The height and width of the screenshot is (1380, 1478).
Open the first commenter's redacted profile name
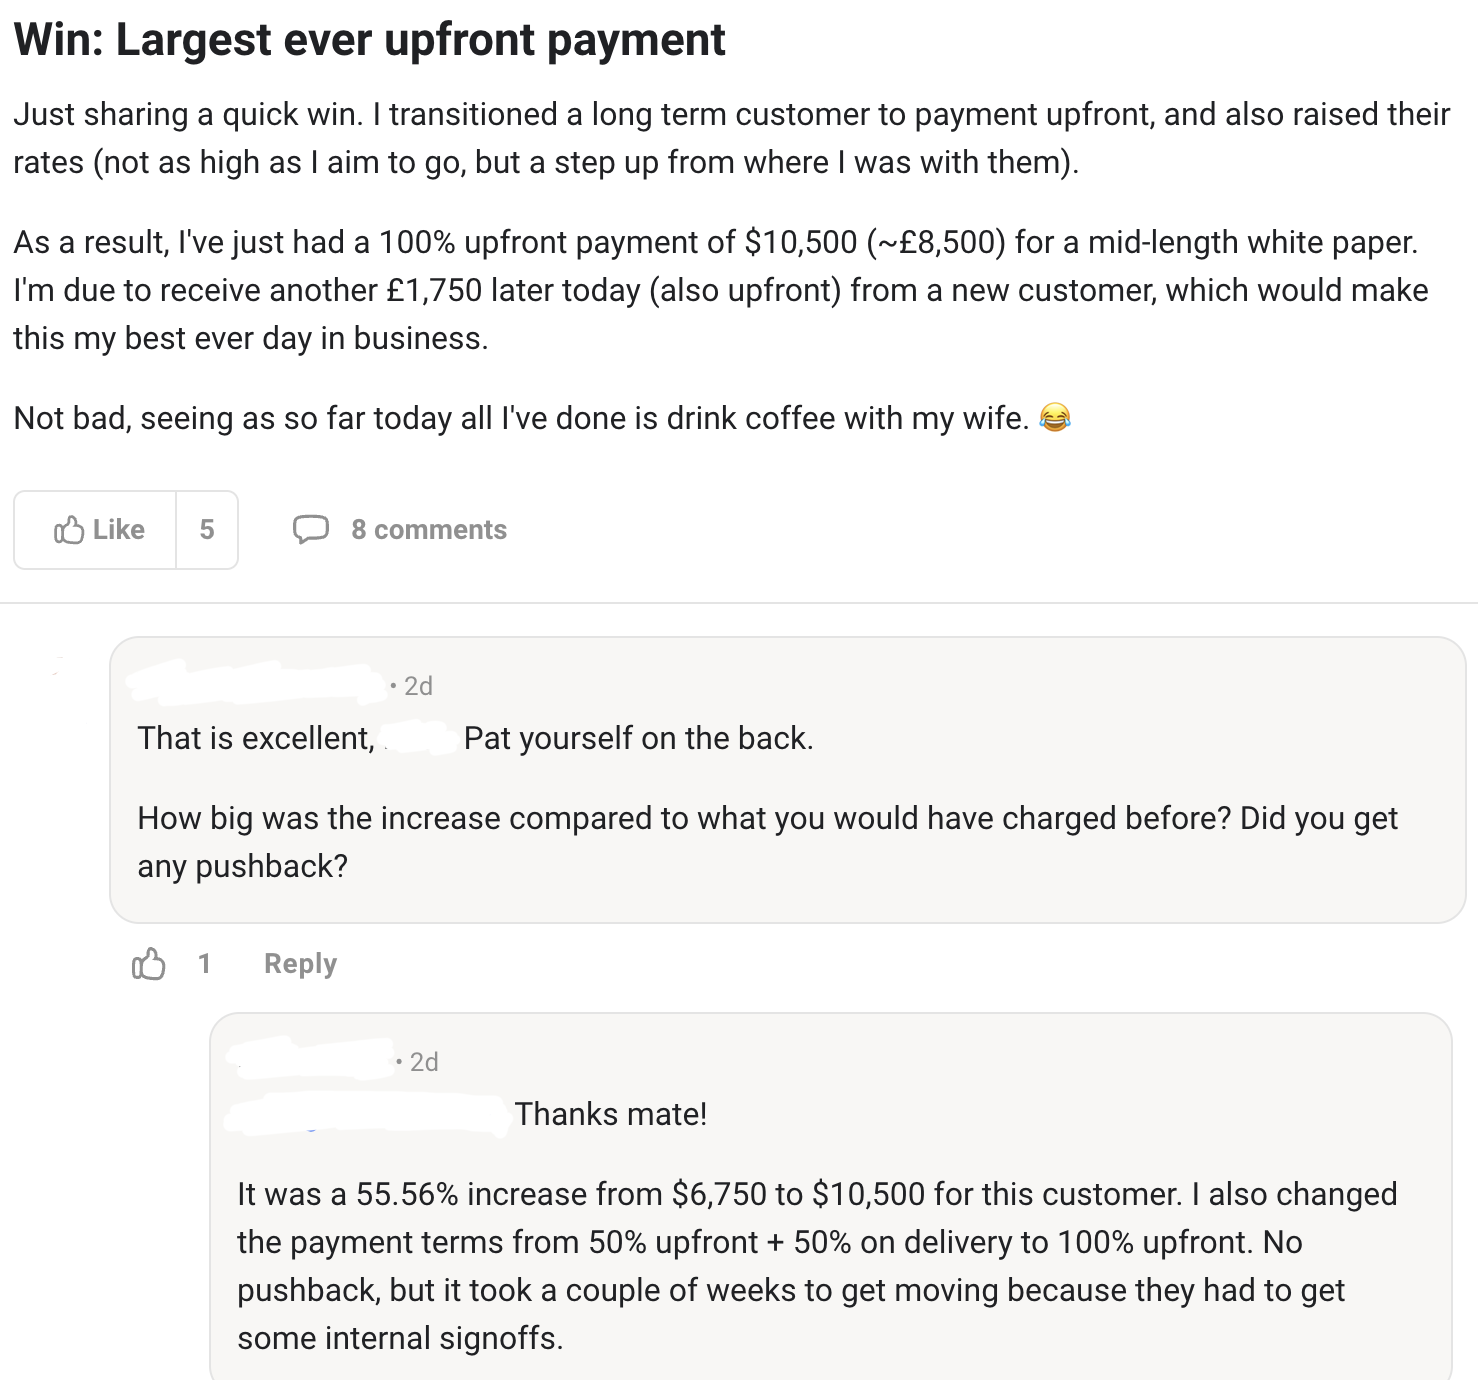(x=257, y=683)
